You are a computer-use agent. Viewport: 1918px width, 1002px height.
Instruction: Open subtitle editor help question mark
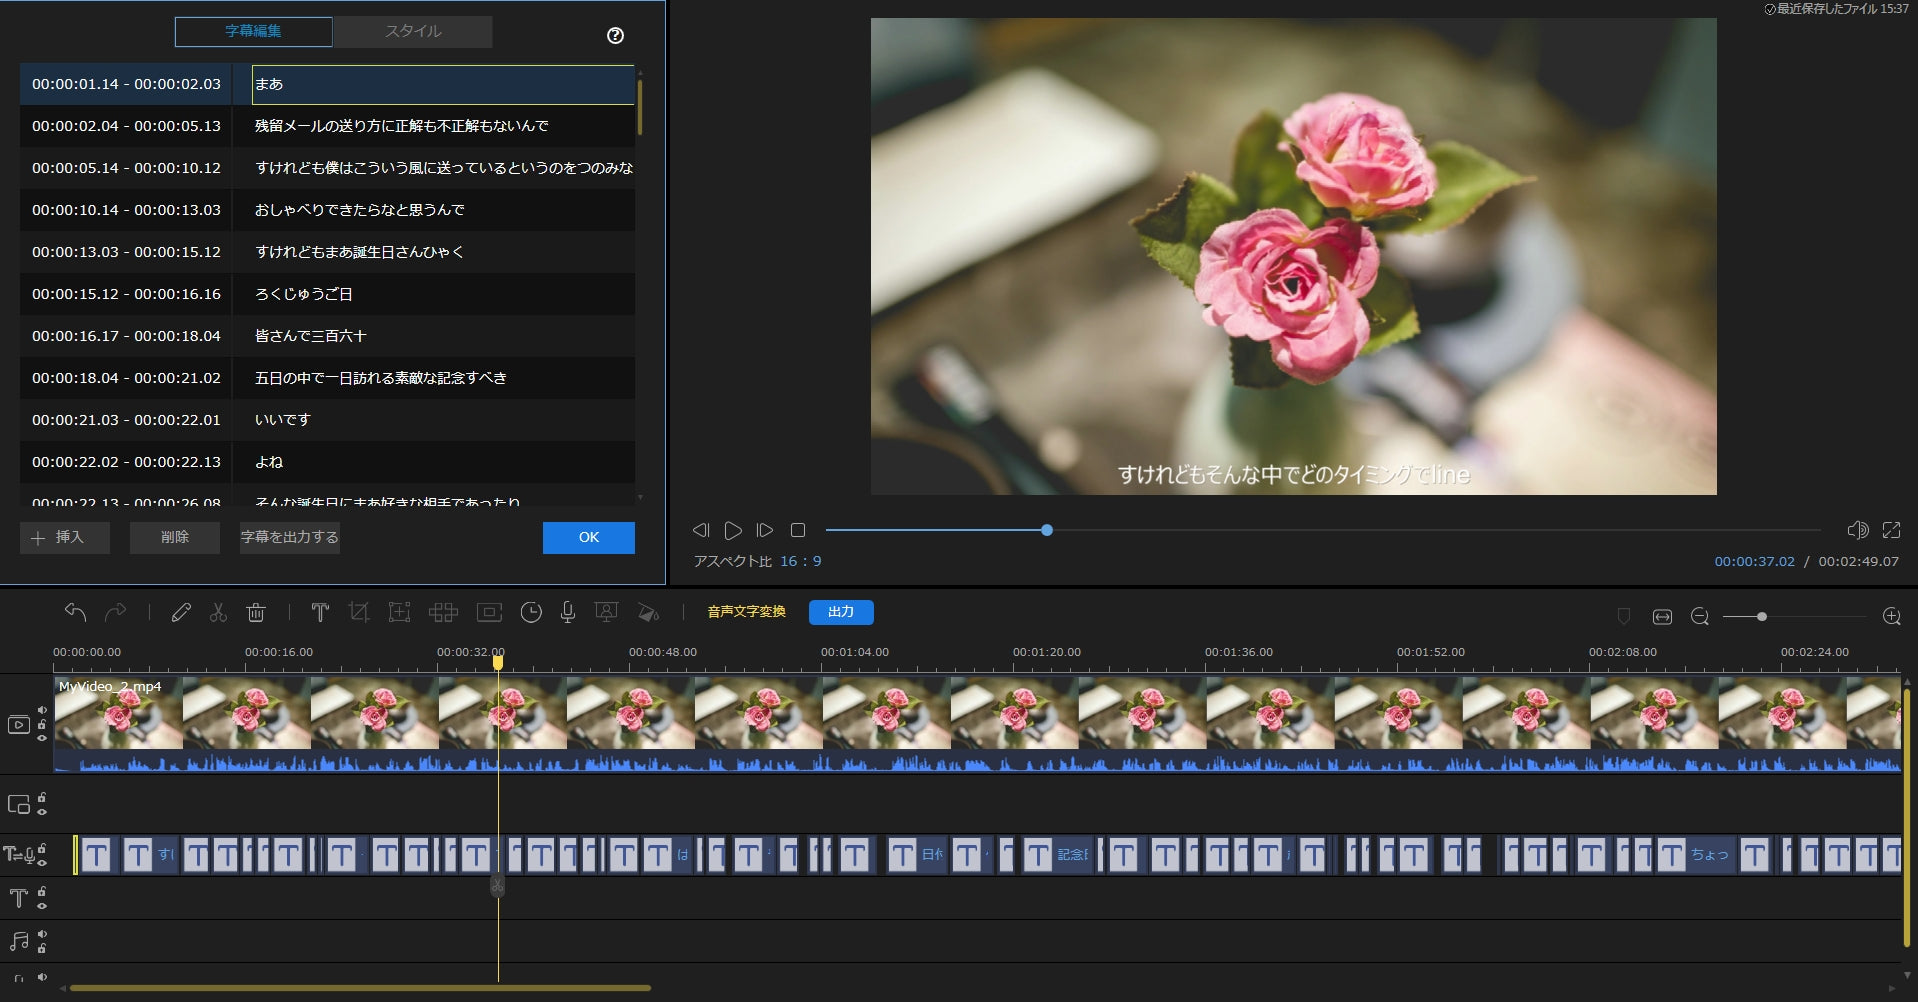[x=615, y=35]
